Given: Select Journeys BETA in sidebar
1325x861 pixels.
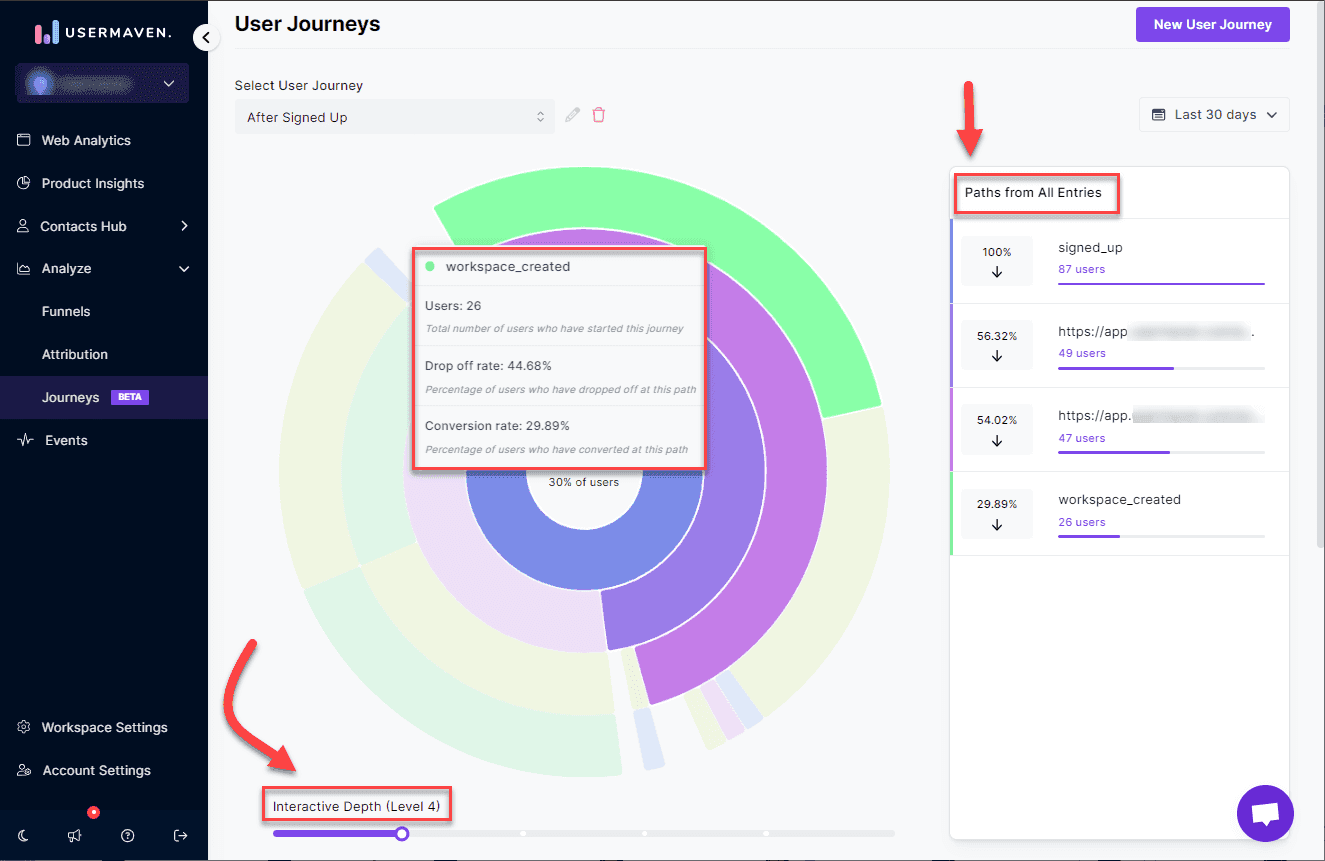Looking at the screenshot, I should (104, 397).
